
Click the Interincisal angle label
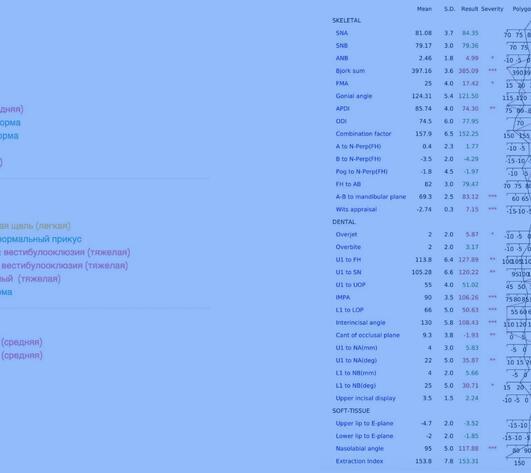[360, 323]
